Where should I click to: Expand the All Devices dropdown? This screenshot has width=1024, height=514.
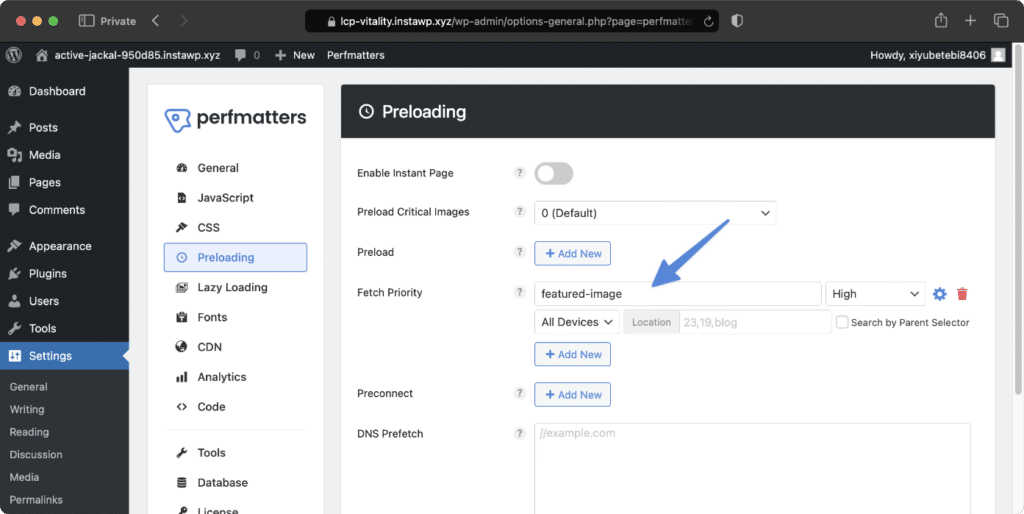(x=577, y=322)
